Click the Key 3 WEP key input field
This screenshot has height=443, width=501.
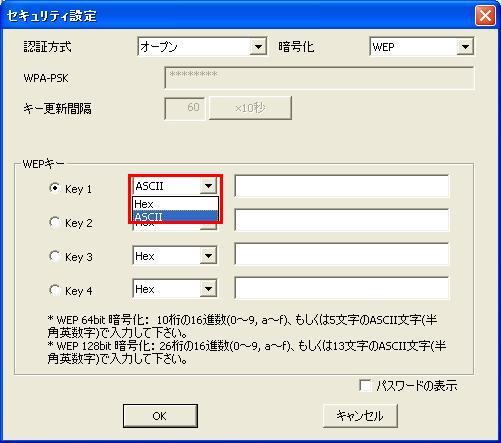342,254
